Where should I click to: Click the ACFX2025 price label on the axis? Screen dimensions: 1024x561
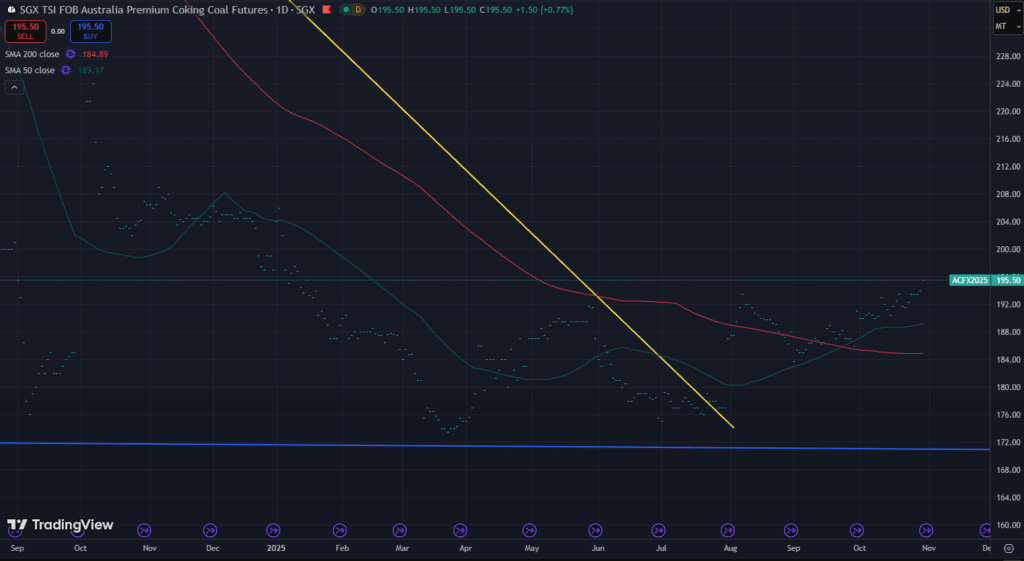click(x=969, y=281)
